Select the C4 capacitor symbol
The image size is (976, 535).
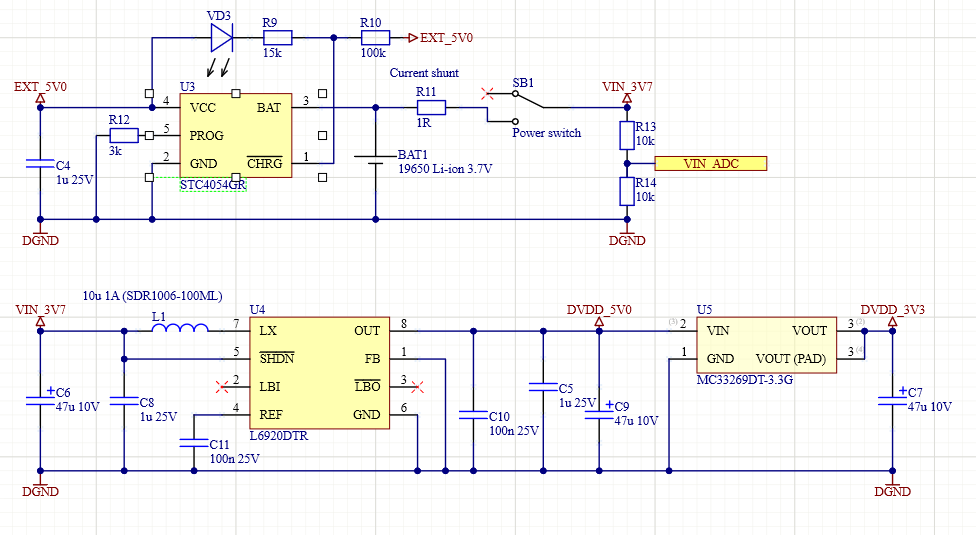pyautogui.click(x=40, y=164)
